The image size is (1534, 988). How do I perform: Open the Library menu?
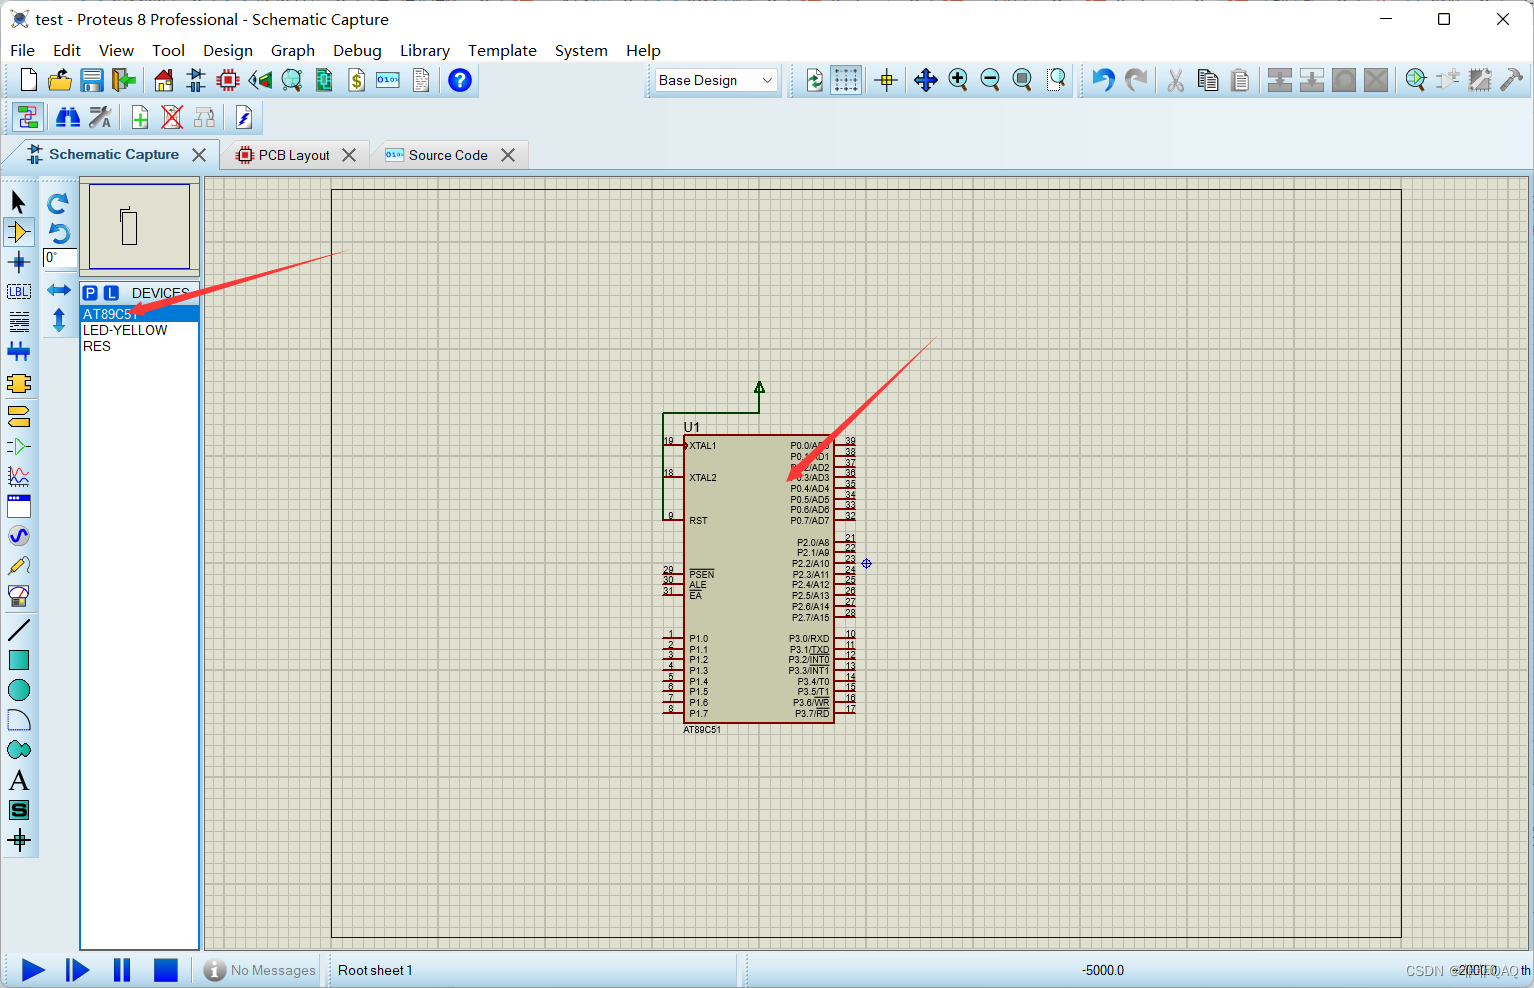coord(425,50)
